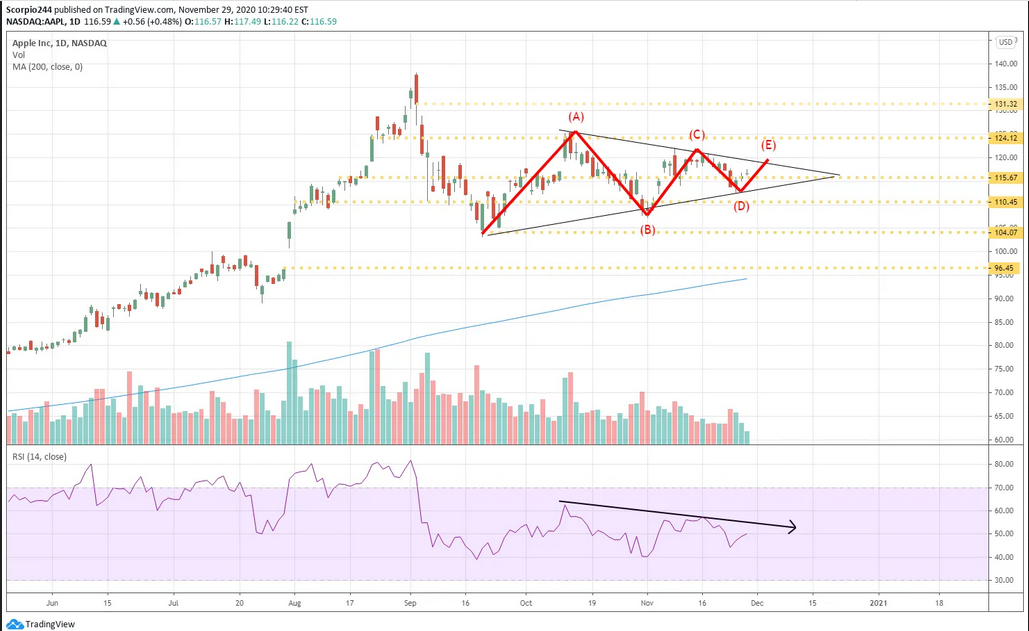Click the TradingView logo at bottom left
Image resolution: width=1029 pixels, height=631 pixels.
[x=41, y=624]
